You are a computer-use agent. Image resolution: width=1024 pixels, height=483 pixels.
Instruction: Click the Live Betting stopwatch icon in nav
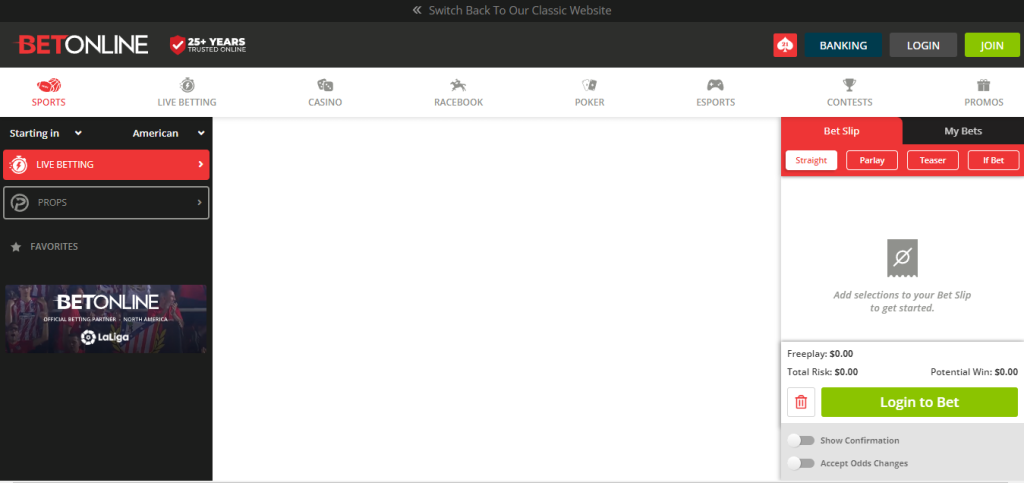187,85
